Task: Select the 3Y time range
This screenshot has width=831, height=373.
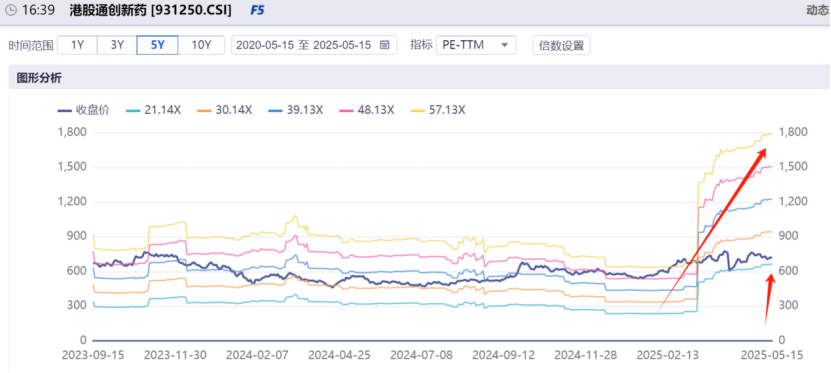Action: (117, 45)
